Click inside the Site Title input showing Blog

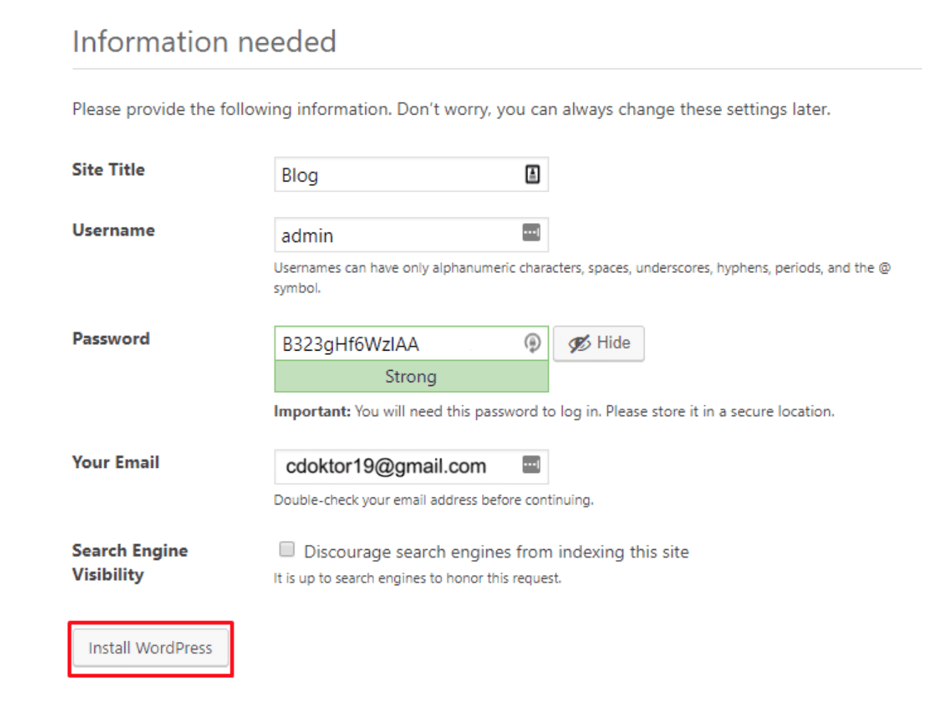pyautogui.click(x=400, y=174)
